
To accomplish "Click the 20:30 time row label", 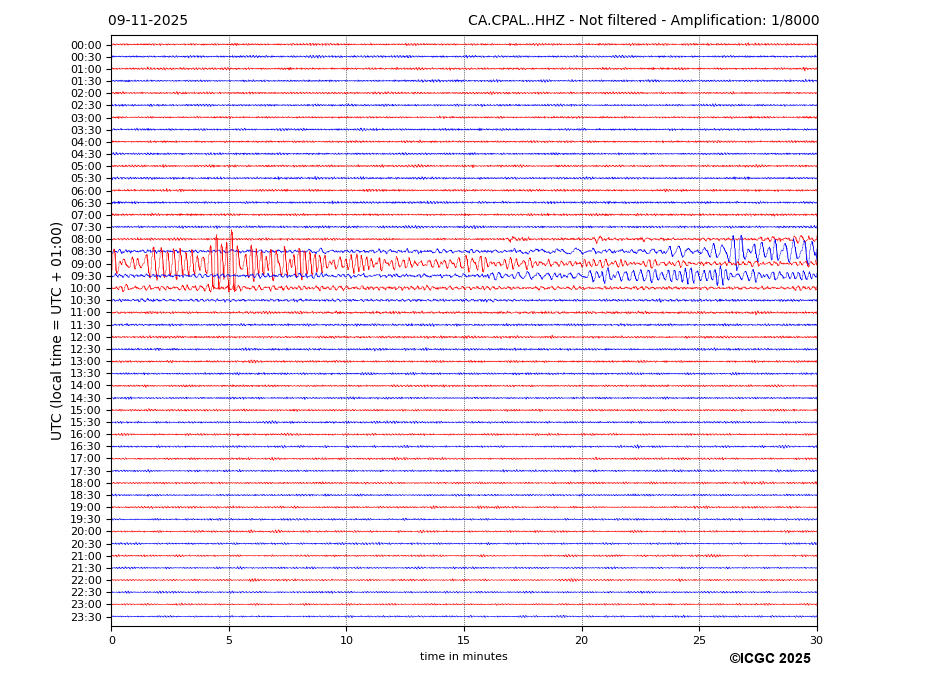I will coord(86,544).
